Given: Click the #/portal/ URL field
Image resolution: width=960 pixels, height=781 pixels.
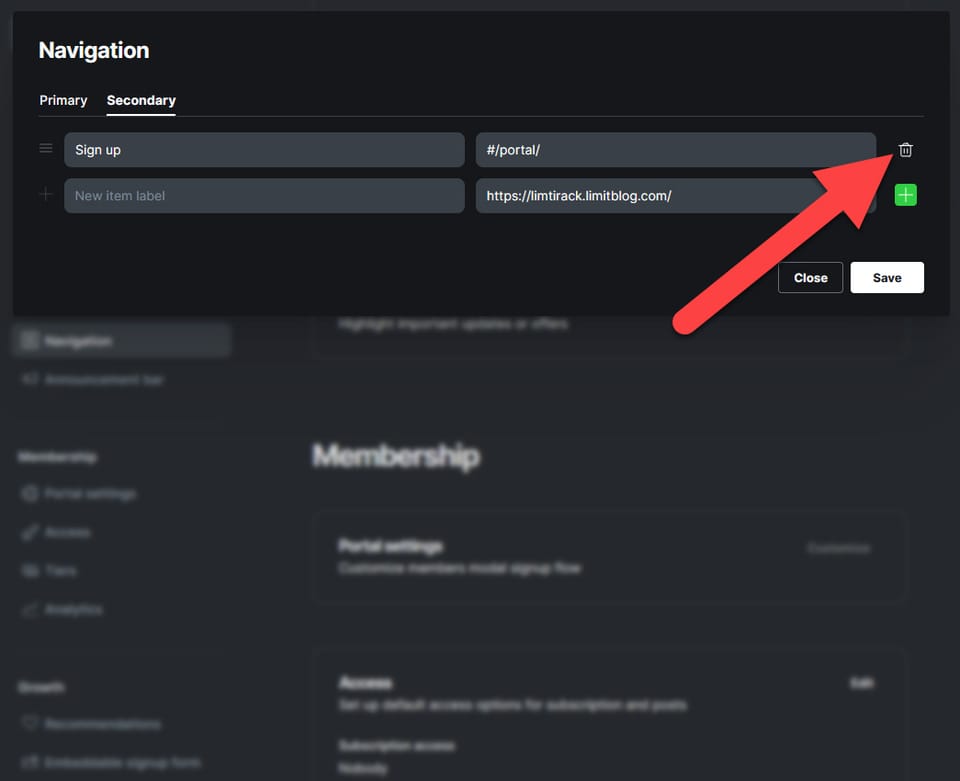Looking at the screenshot, I should 676,150.
